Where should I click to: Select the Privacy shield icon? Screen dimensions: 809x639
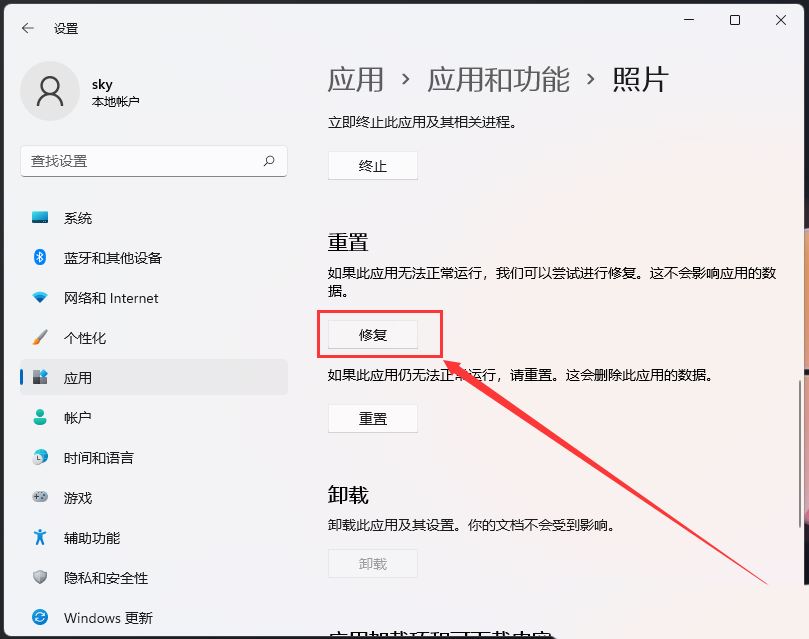[x=40, y=577]
